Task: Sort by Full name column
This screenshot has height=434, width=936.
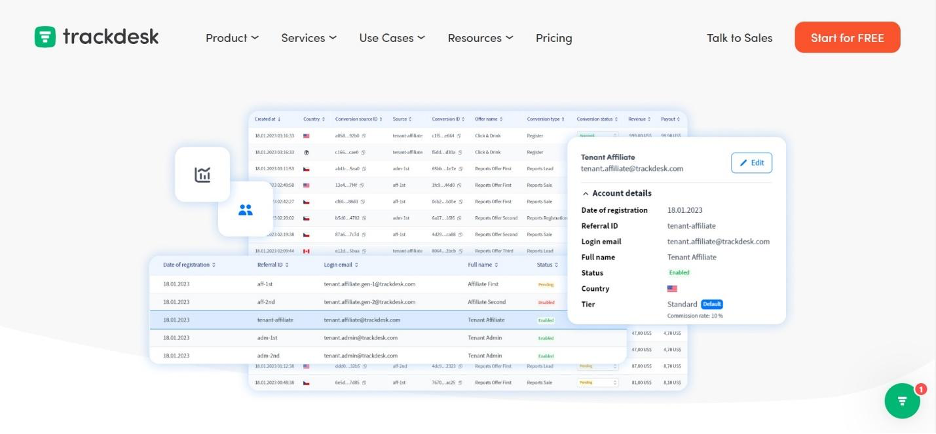Action: (484, 264)
